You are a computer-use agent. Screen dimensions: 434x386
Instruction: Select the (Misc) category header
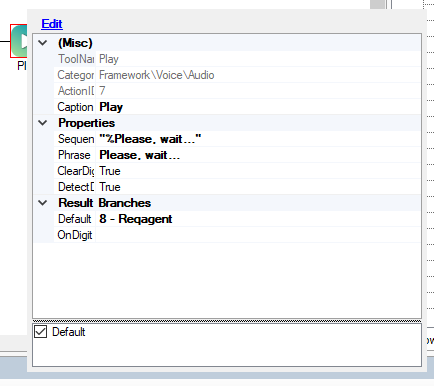[x=75, y=43]
